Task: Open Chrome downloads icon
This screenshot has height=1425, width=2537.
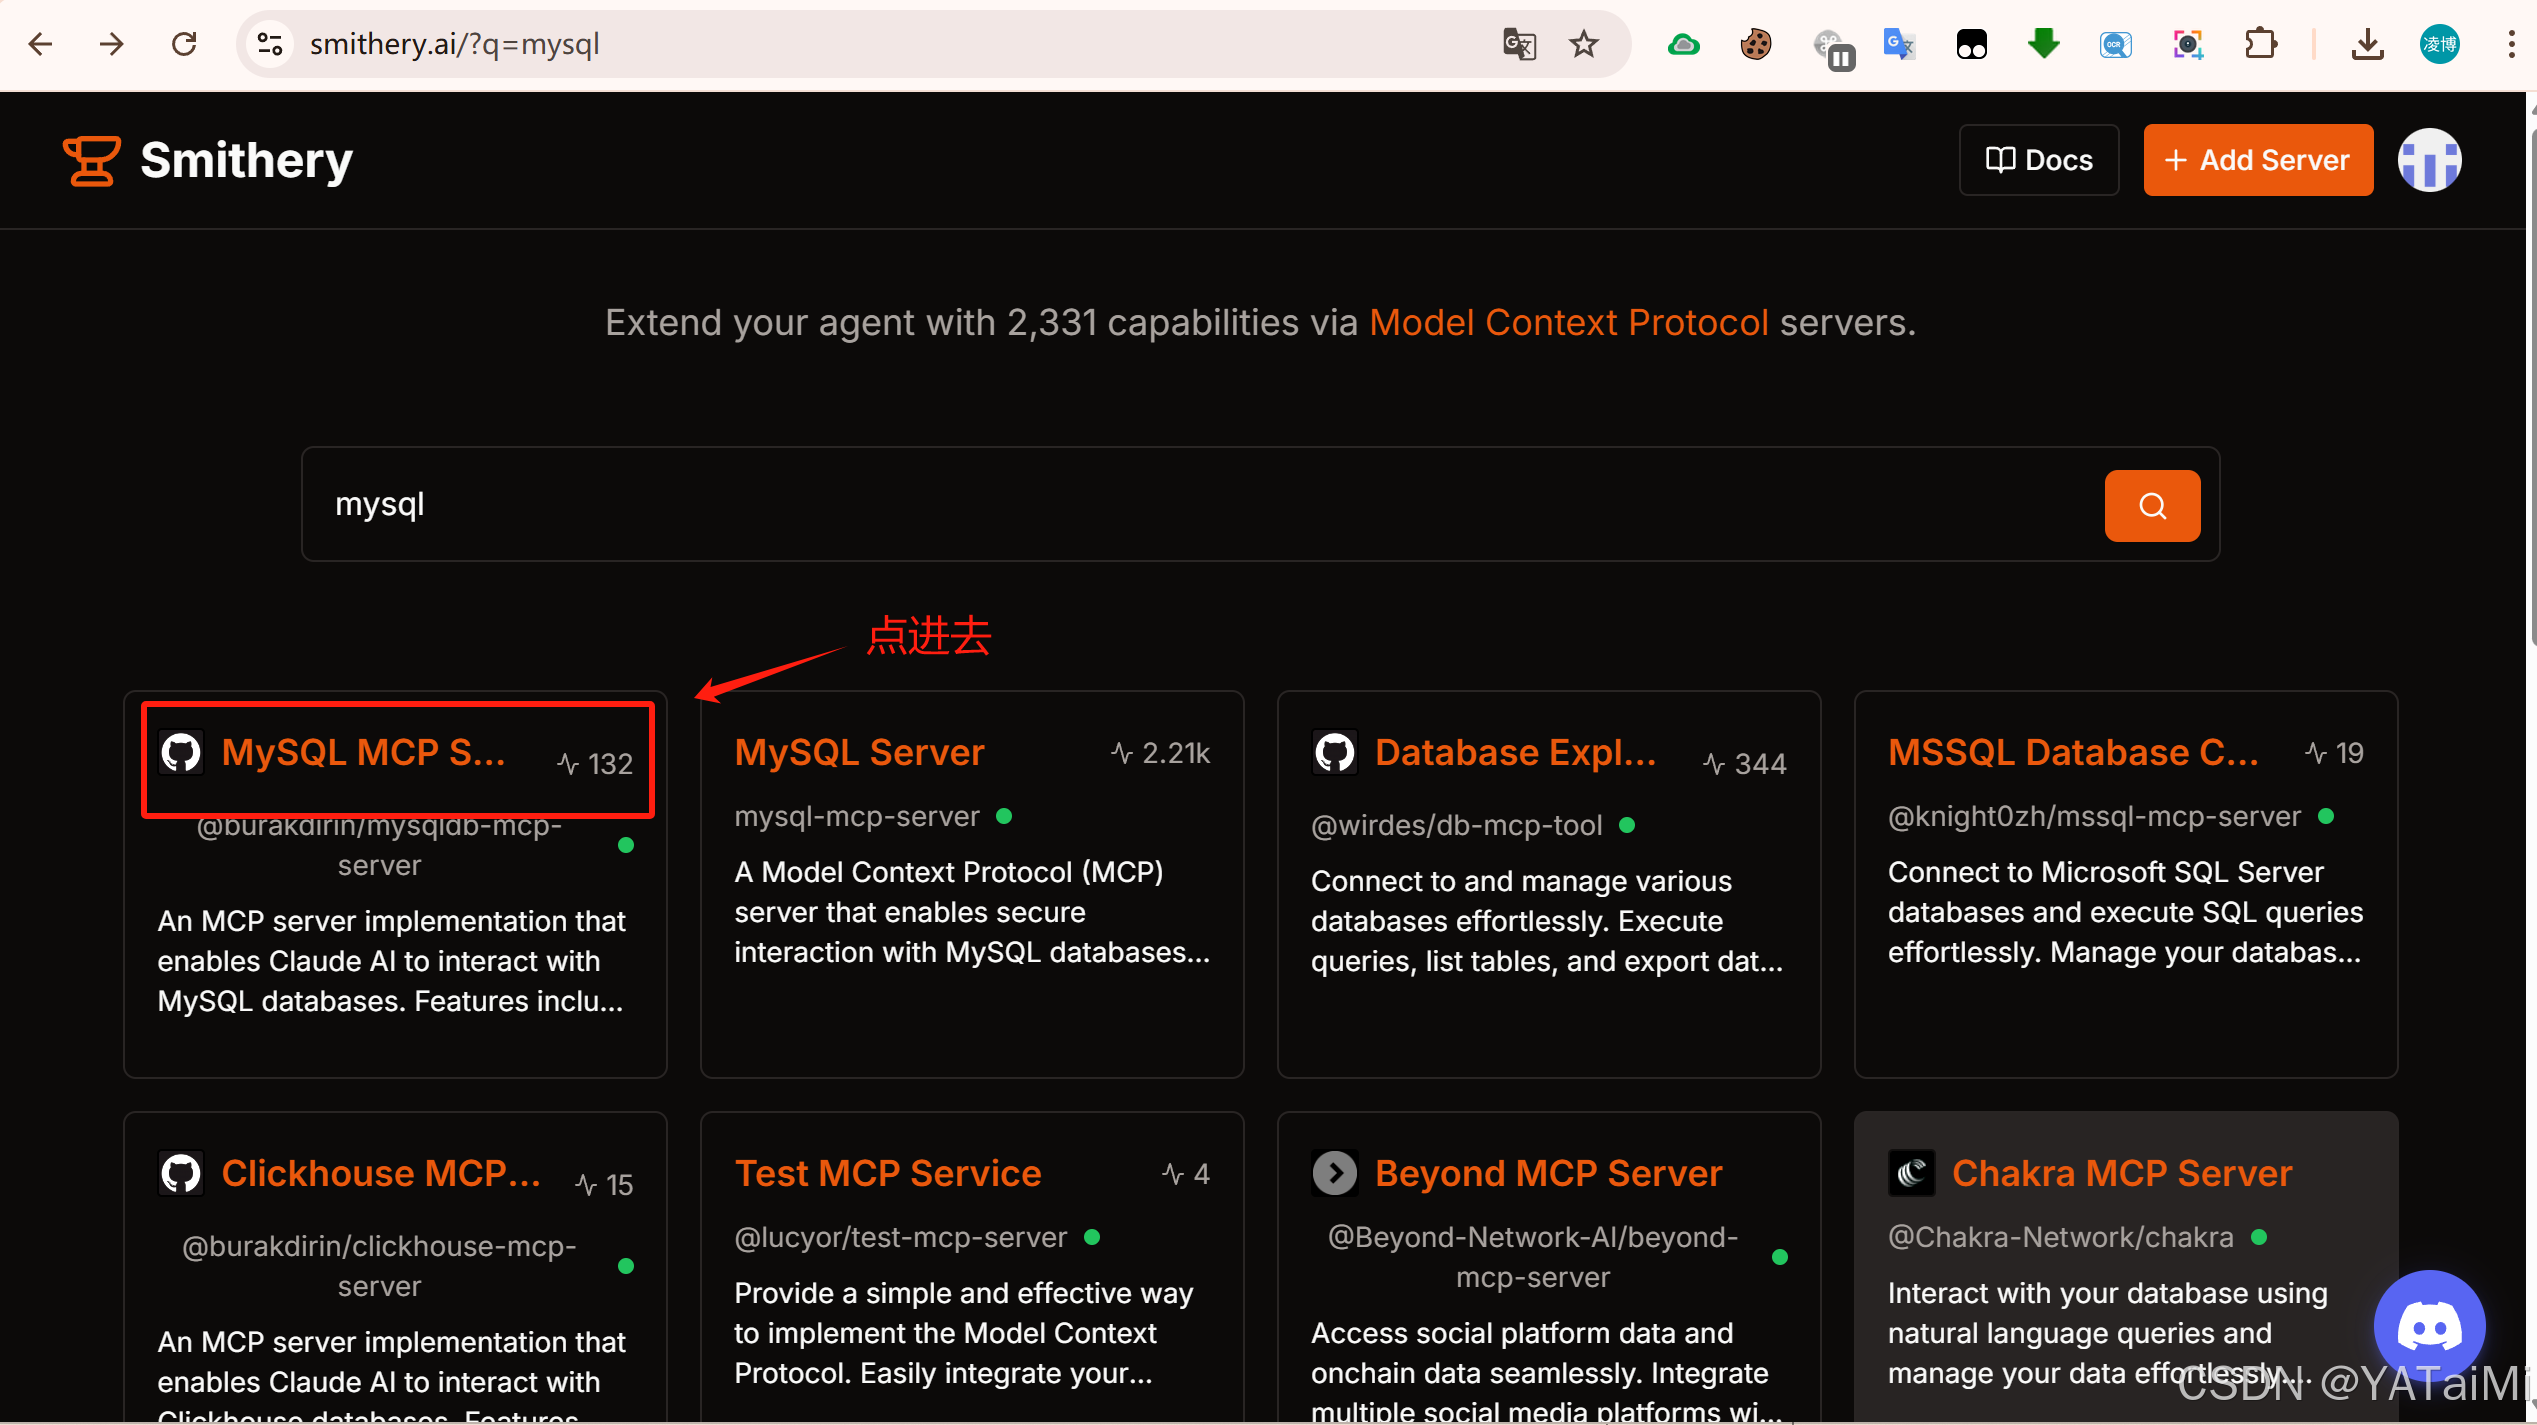Action: pos(2367,44)
